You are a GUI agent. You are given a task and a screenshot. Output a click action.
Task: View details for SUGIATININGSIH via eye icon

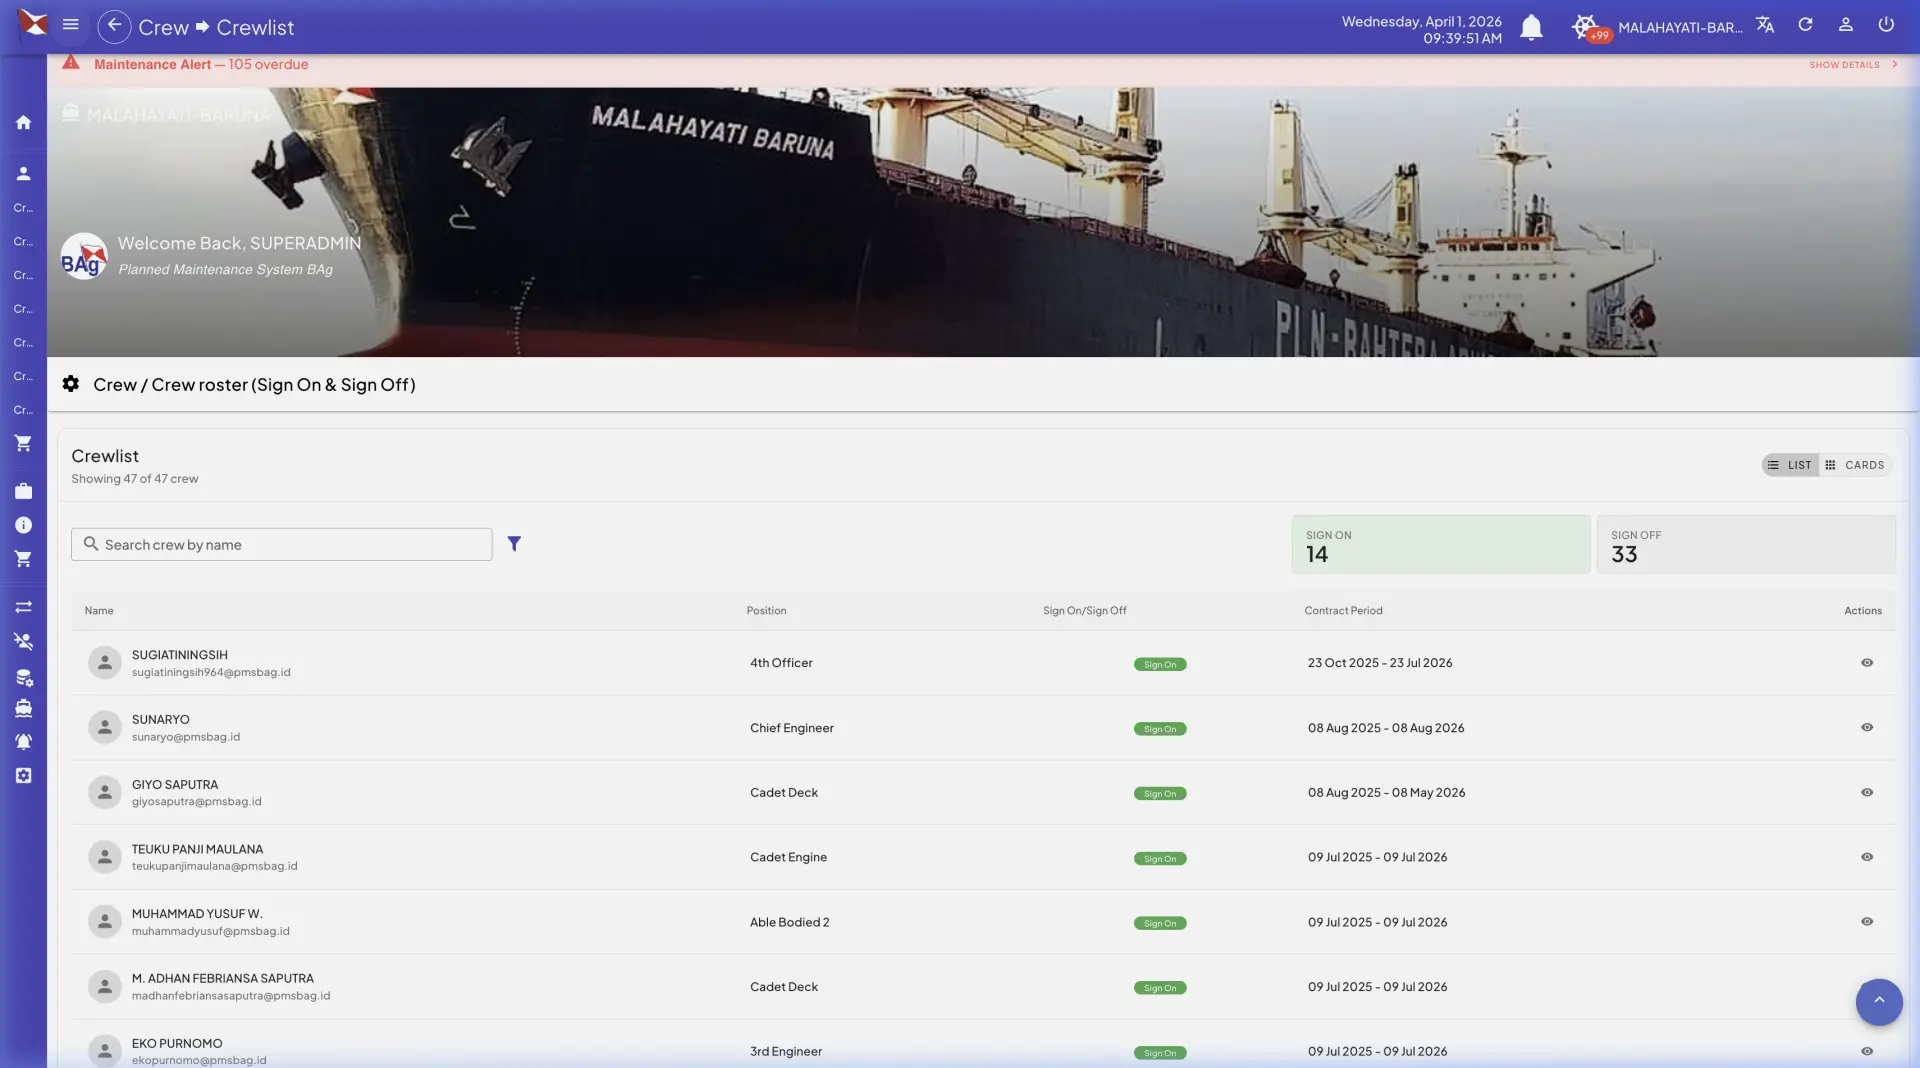click(x=1866, y=663)
